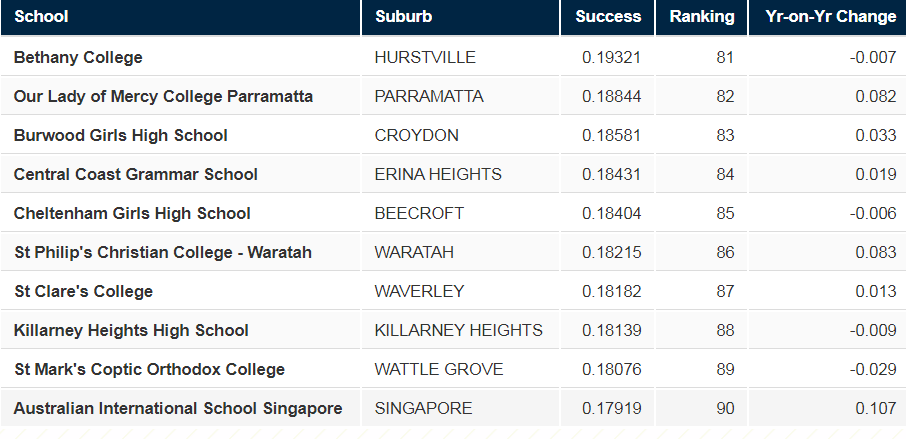
Task: Select Cheltenham Girls High School
Action: point(132,213)
